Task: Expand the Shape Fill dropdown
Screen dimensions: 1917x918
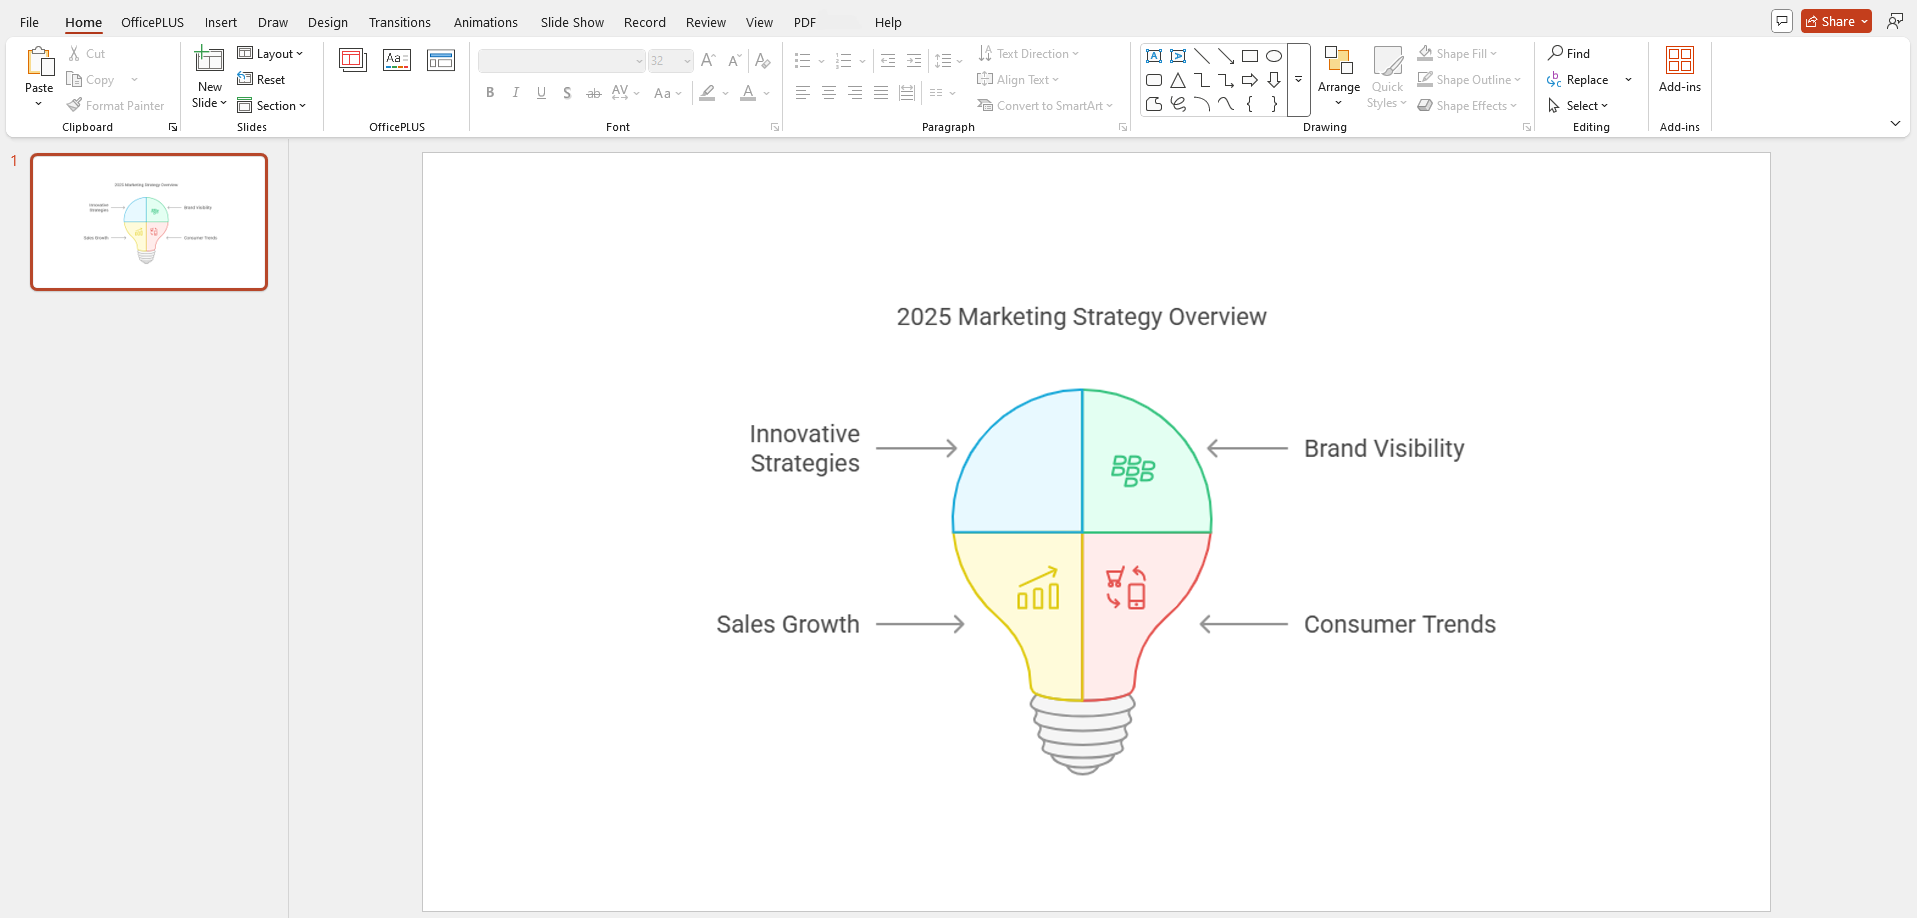Action: point(1490,53)
